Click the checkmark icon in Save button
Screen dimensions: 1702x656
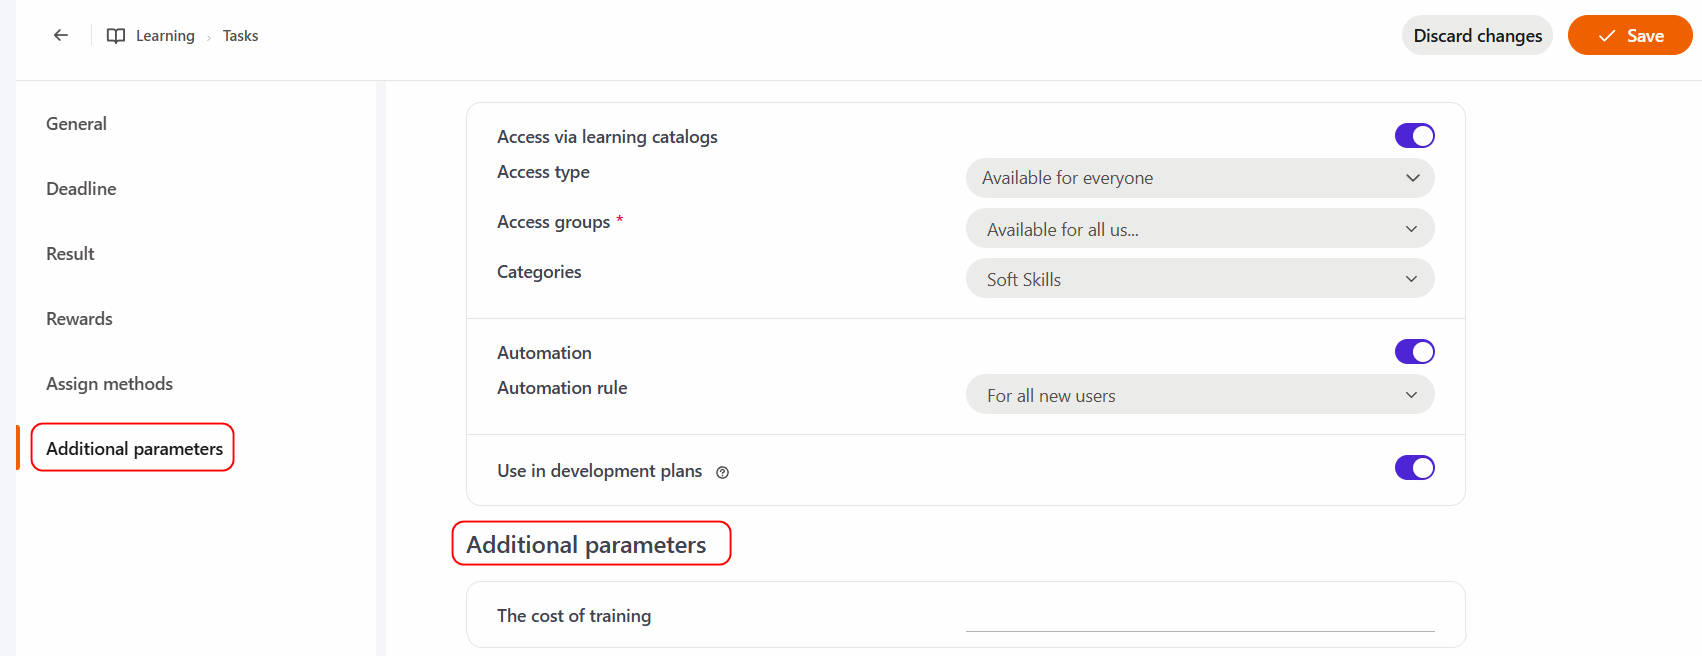1607,36
